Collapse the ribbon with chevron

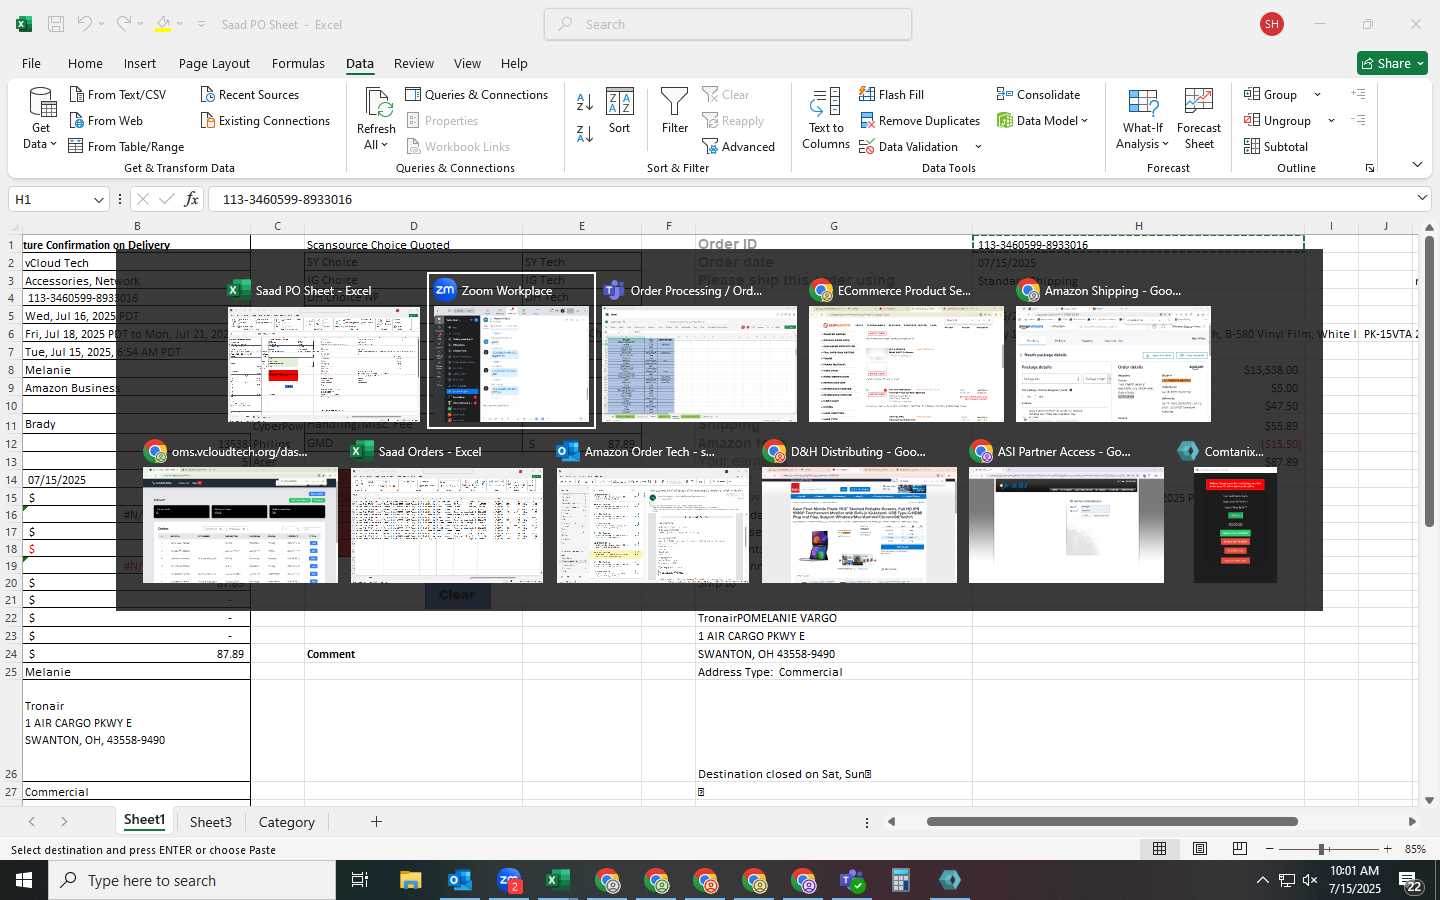pos(1417,165)
